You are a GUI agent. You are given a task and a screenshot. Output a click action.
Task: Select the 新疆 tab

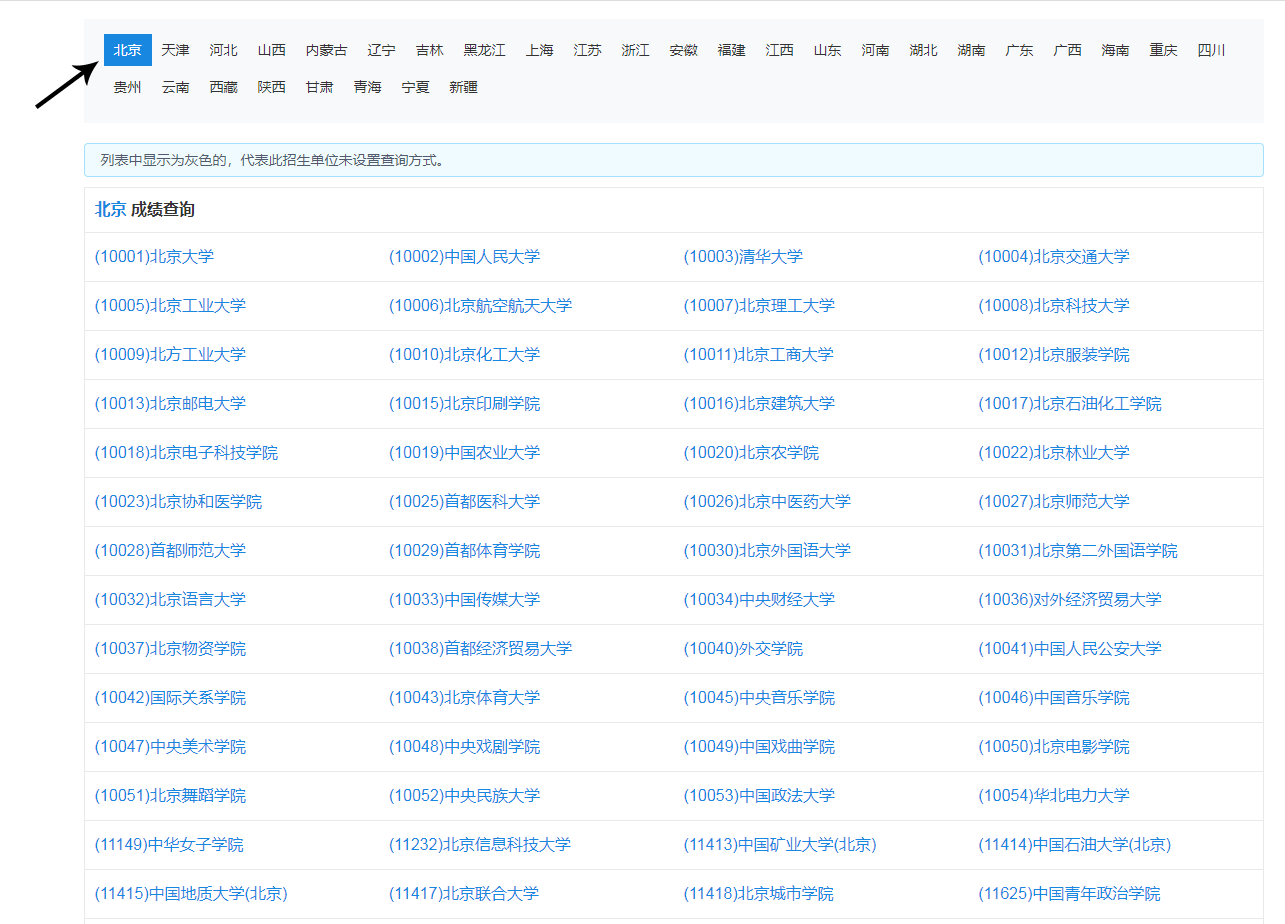coord(464,87)
